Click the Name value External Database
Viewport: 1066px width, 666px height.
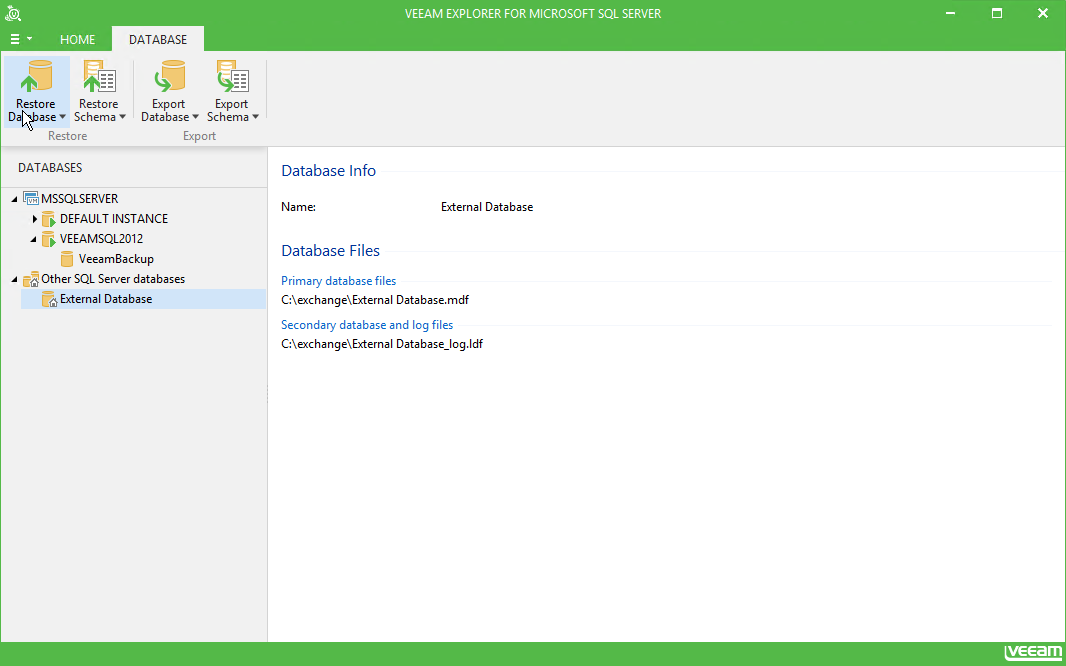pos(487,207)
